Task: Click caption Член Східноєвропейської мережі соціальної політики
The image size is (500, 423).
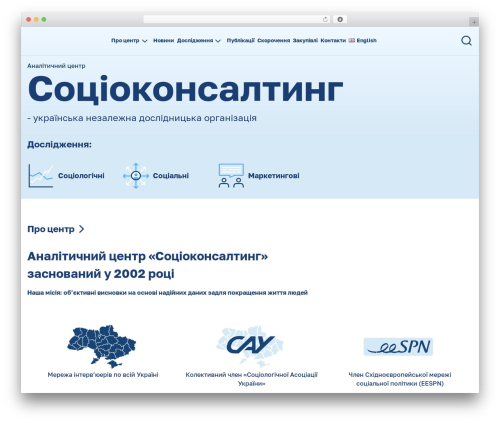Action: (x=400, y=379)
